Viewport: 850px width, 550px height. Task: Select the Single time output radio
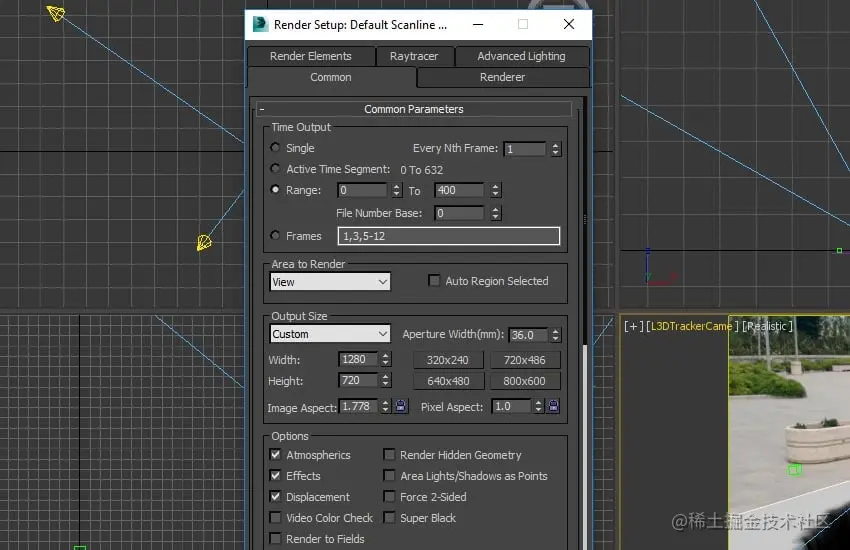pyautogui.click(x=275, y=147)
